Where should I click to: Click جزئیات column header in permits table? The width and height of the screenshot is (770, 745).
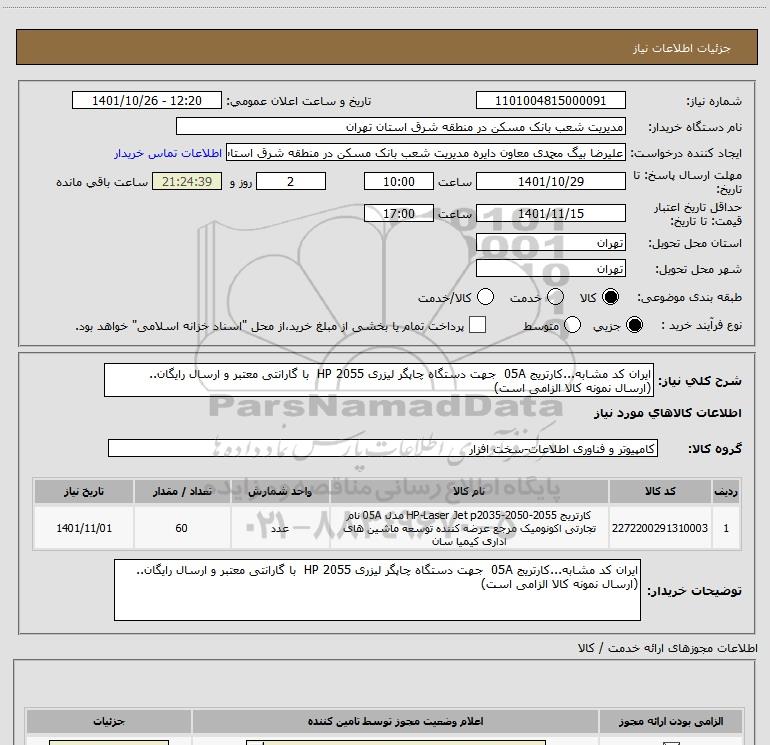coord(109,721)
